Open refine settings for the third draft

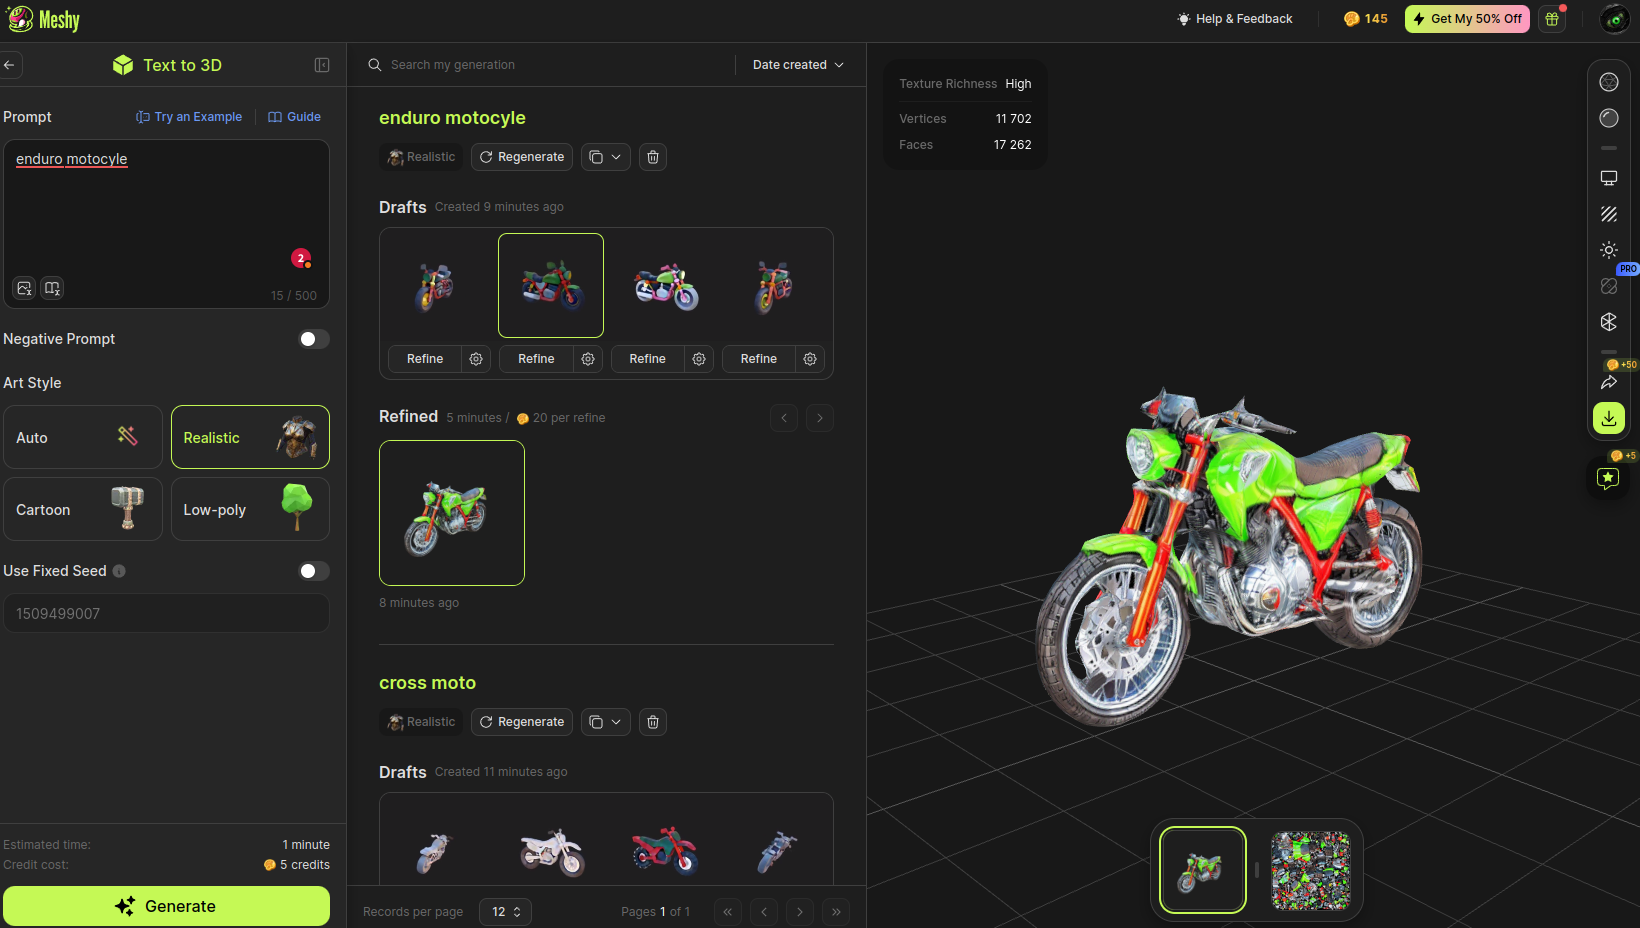[x=699, y=359]
